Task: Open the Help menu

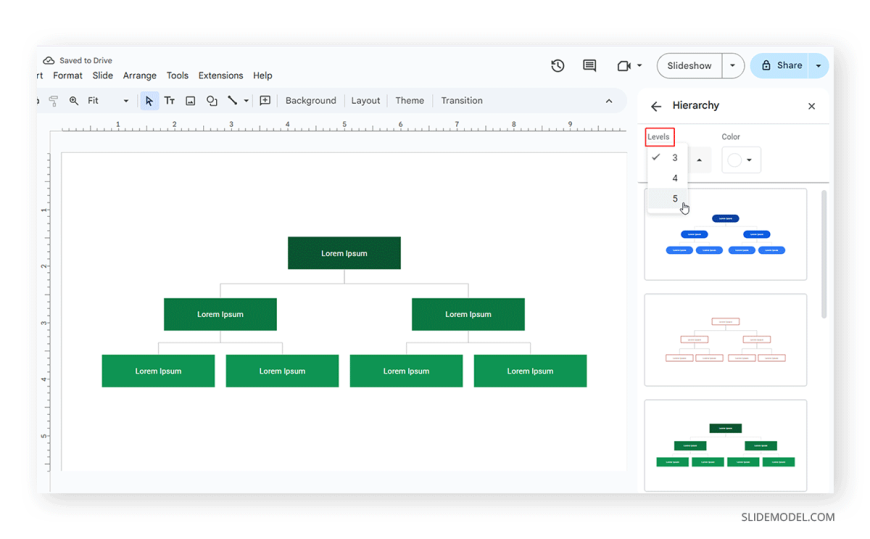Action: [x=262, y=75]
